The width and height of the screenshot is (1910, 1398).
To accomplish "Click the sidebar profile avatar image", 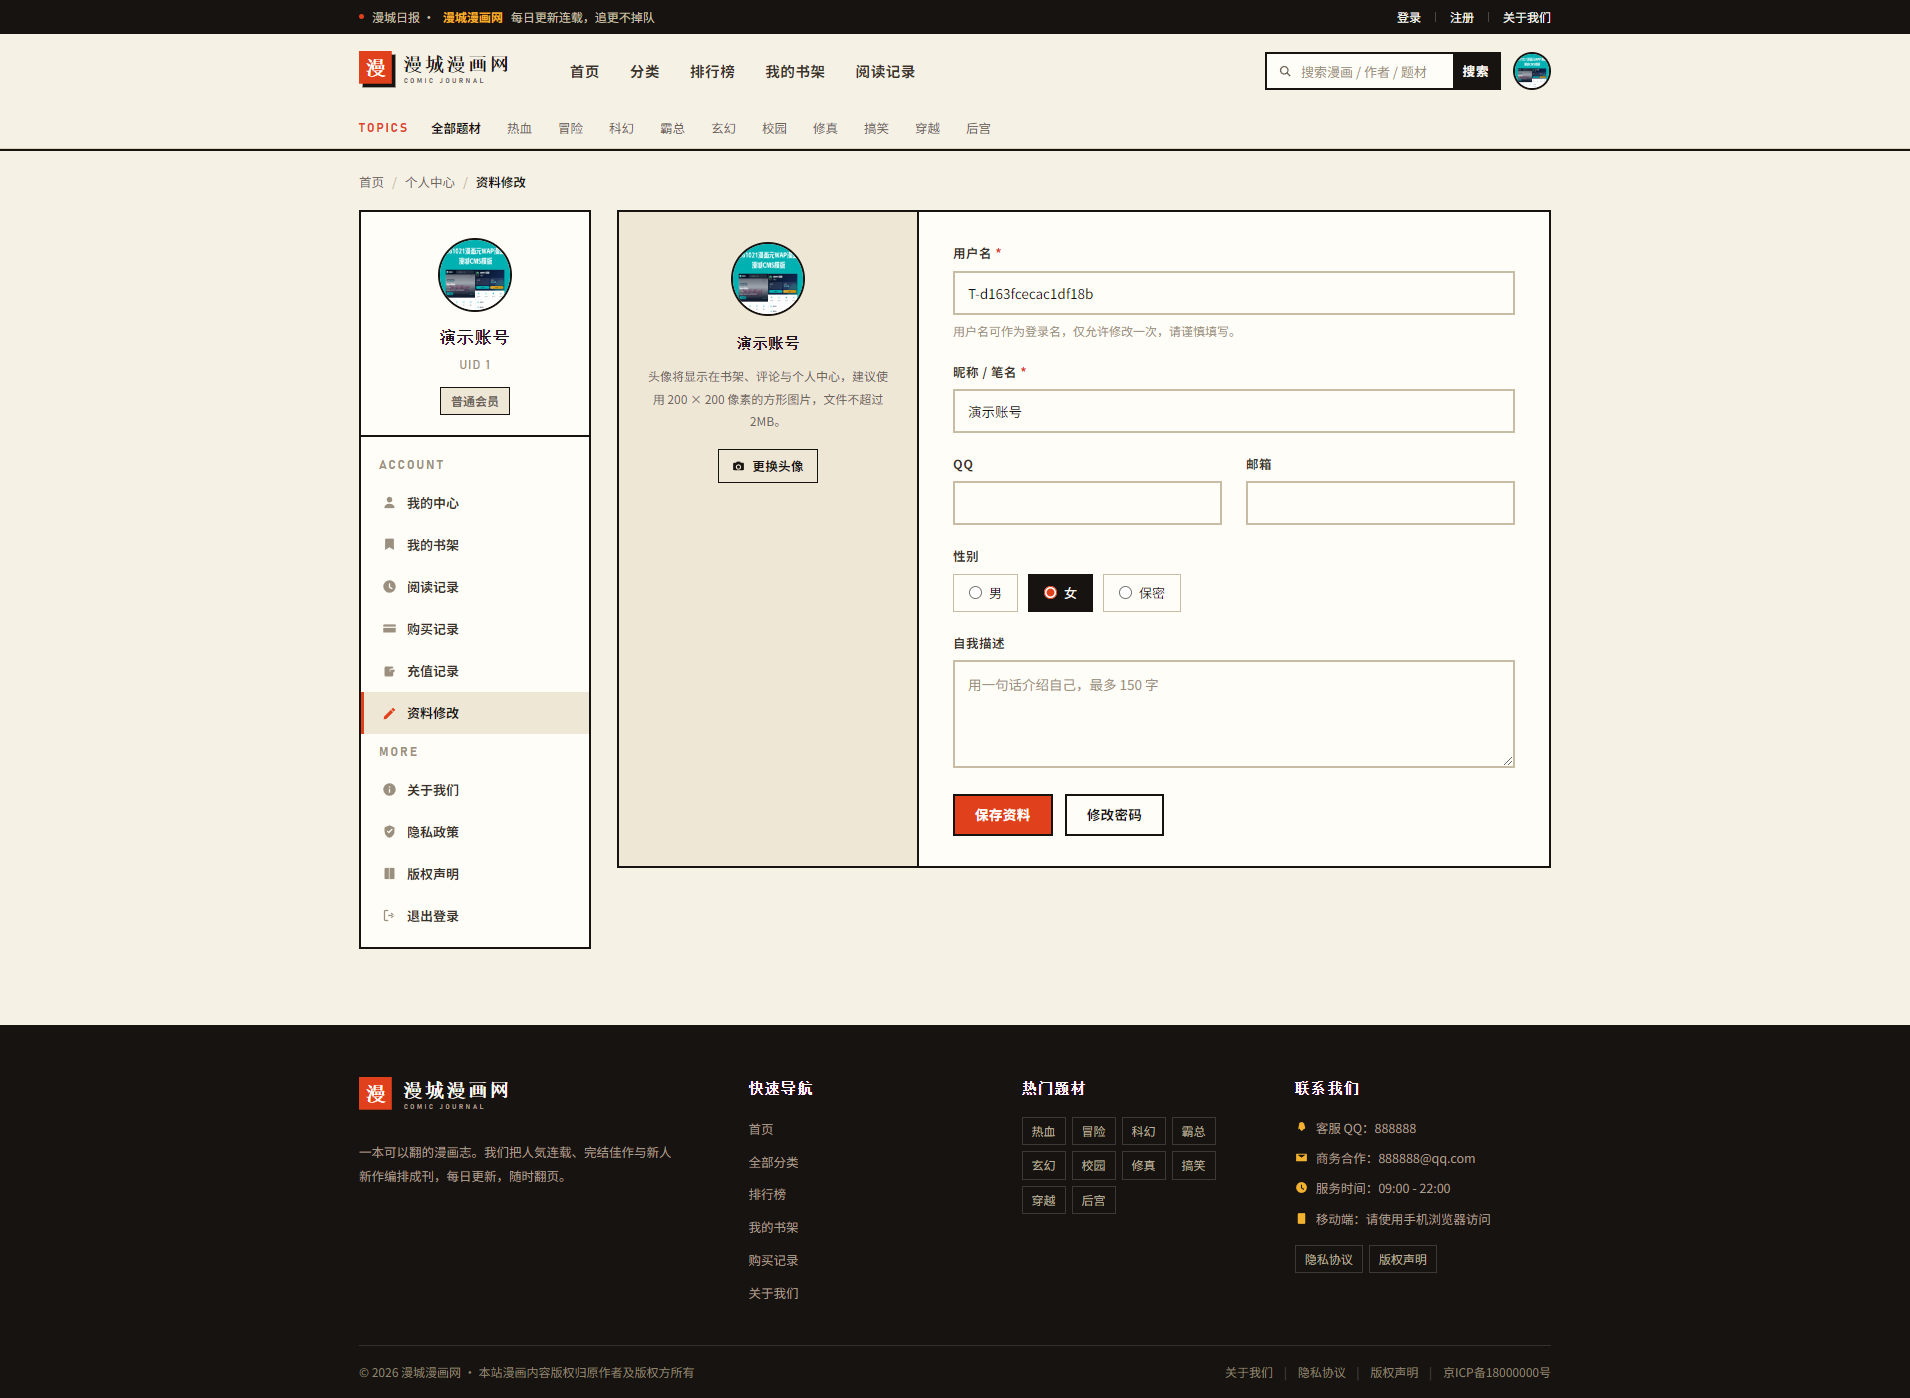I will [x=475, y=275].
